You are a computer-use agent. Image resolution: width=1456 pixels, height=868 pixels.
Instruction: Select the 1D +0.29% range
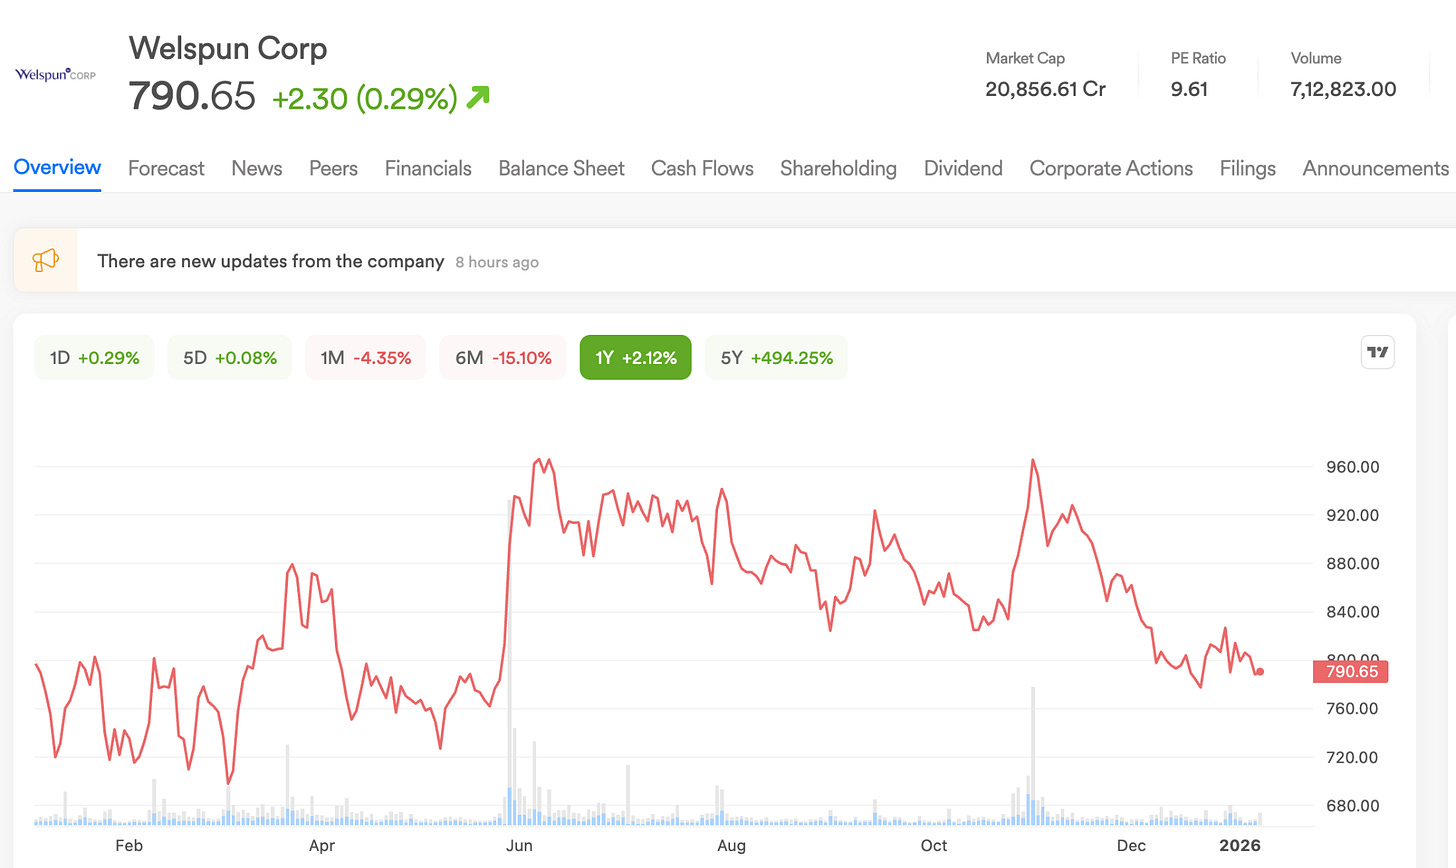coord(94,357)
